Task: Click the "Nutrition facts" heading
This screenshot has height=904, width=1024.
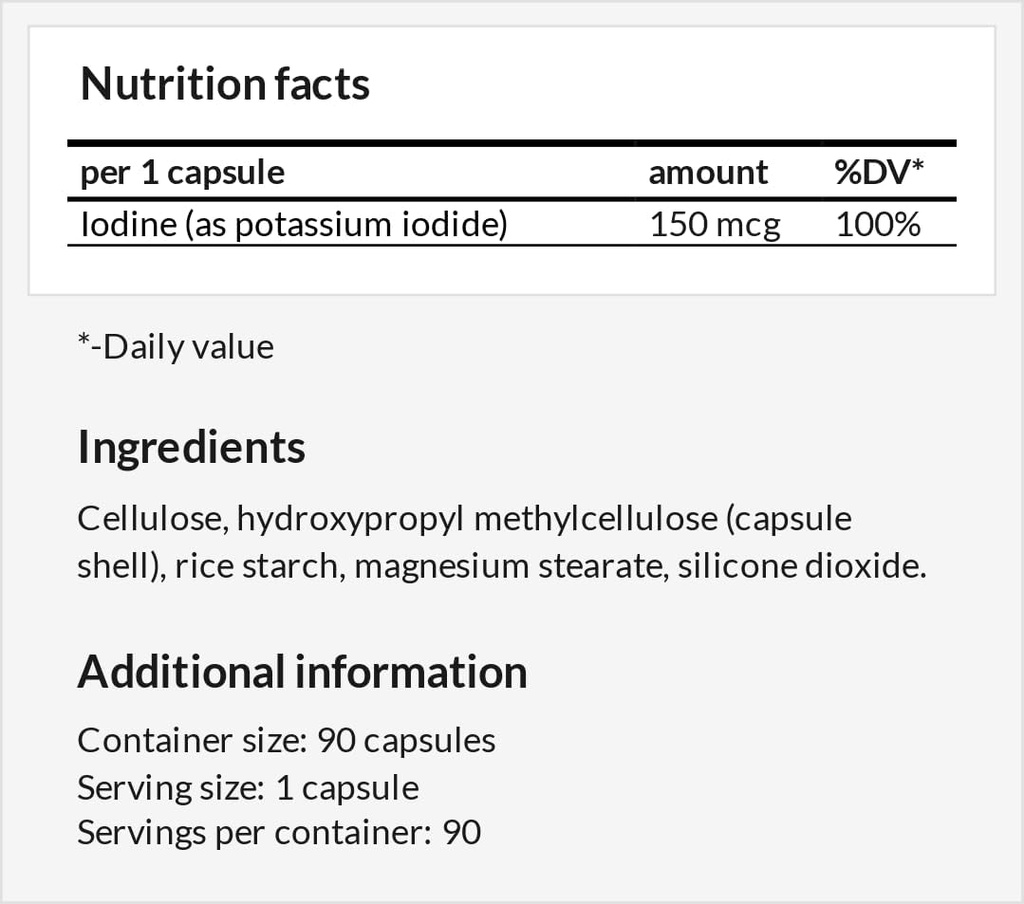Action: [225, 85]
